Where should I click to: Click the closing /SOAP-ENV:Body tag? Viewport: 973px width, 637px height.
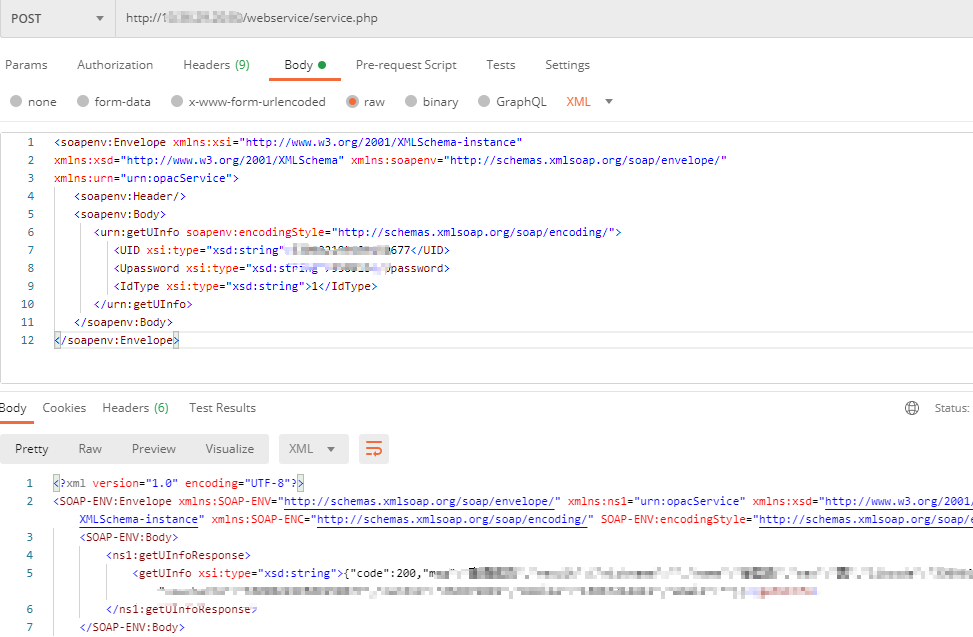(x=132, y=628)
